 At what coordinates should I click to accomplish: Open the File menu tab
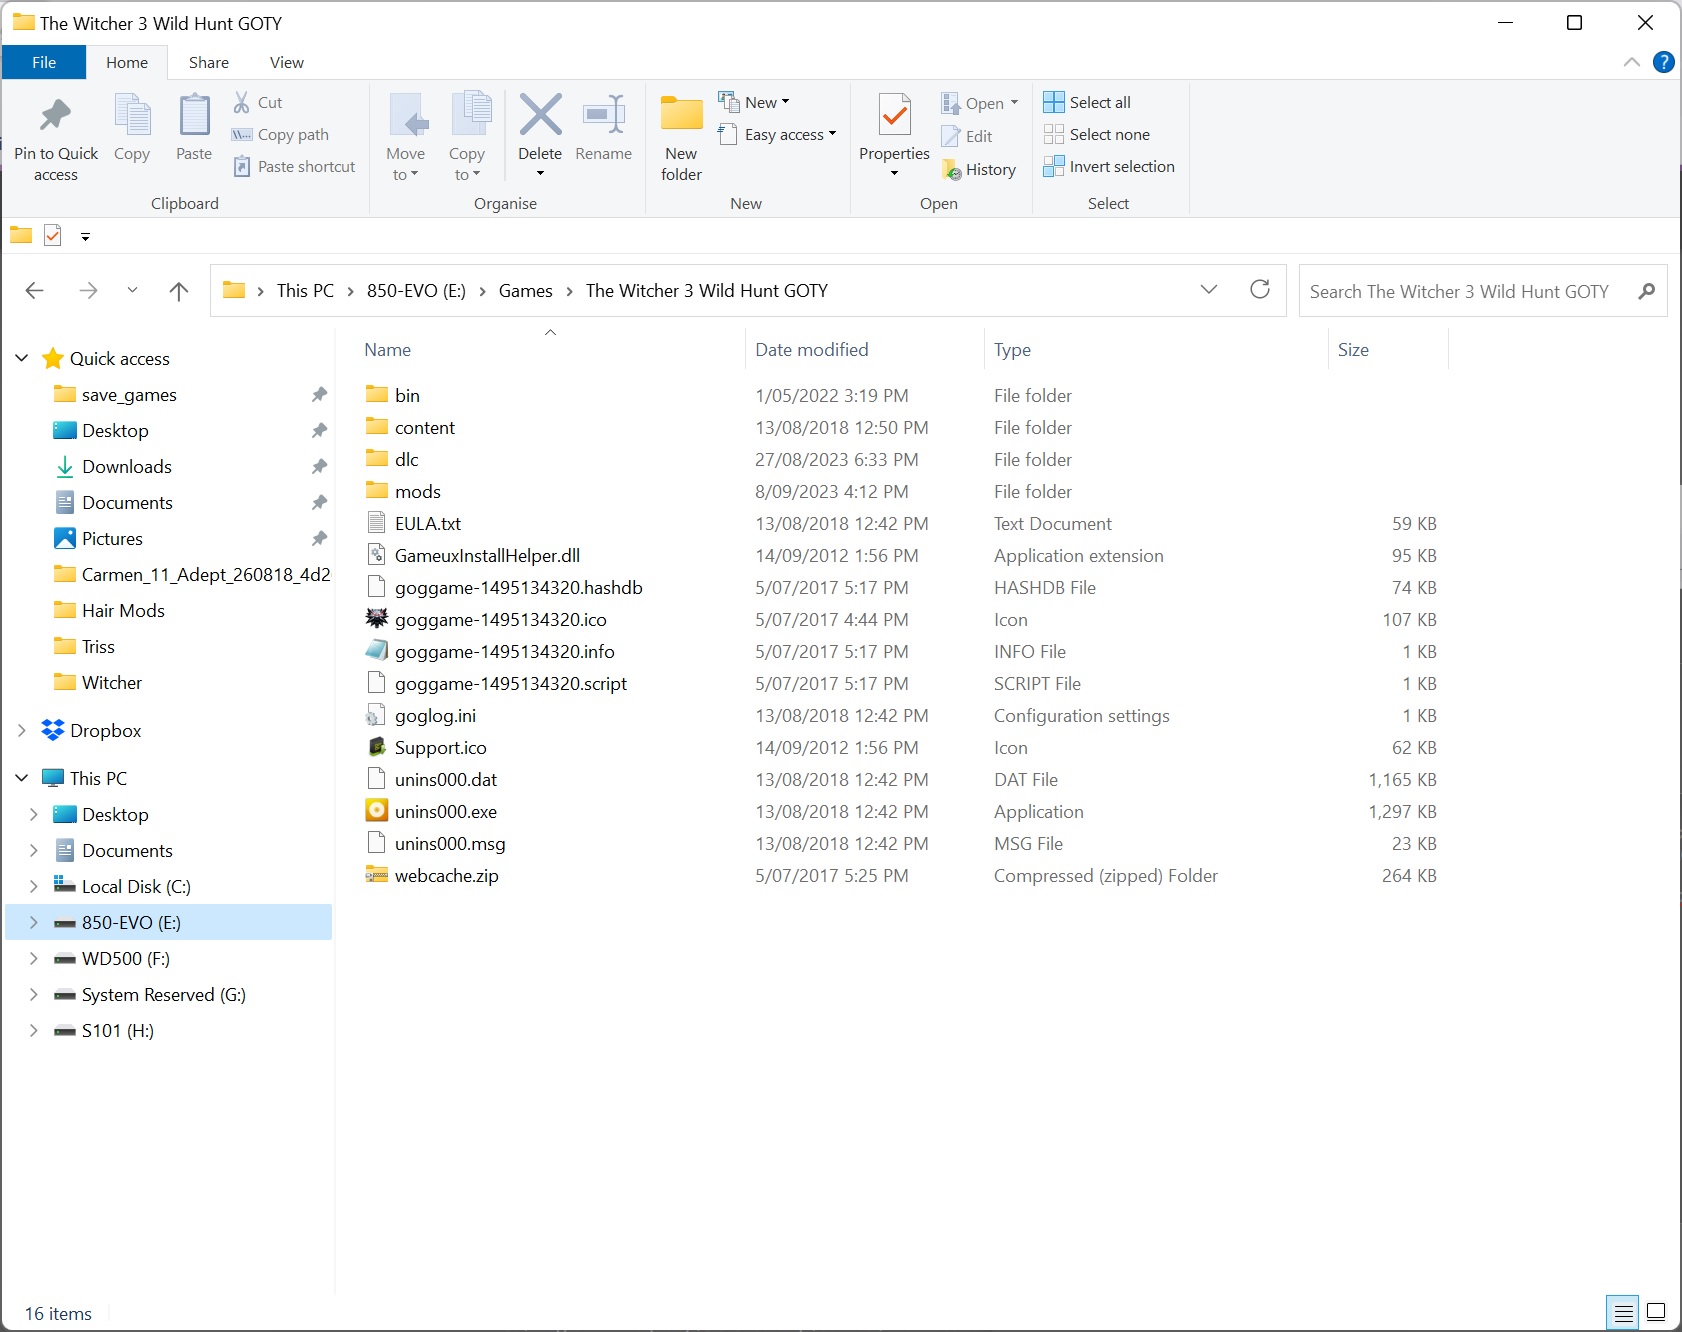click(44, 62)
